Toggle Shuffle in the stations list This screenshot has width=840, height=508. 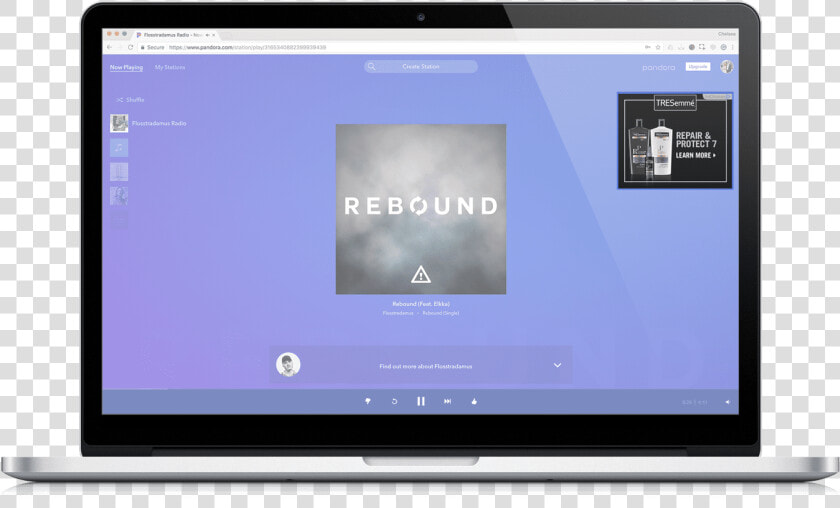click(x=130, y=100)
